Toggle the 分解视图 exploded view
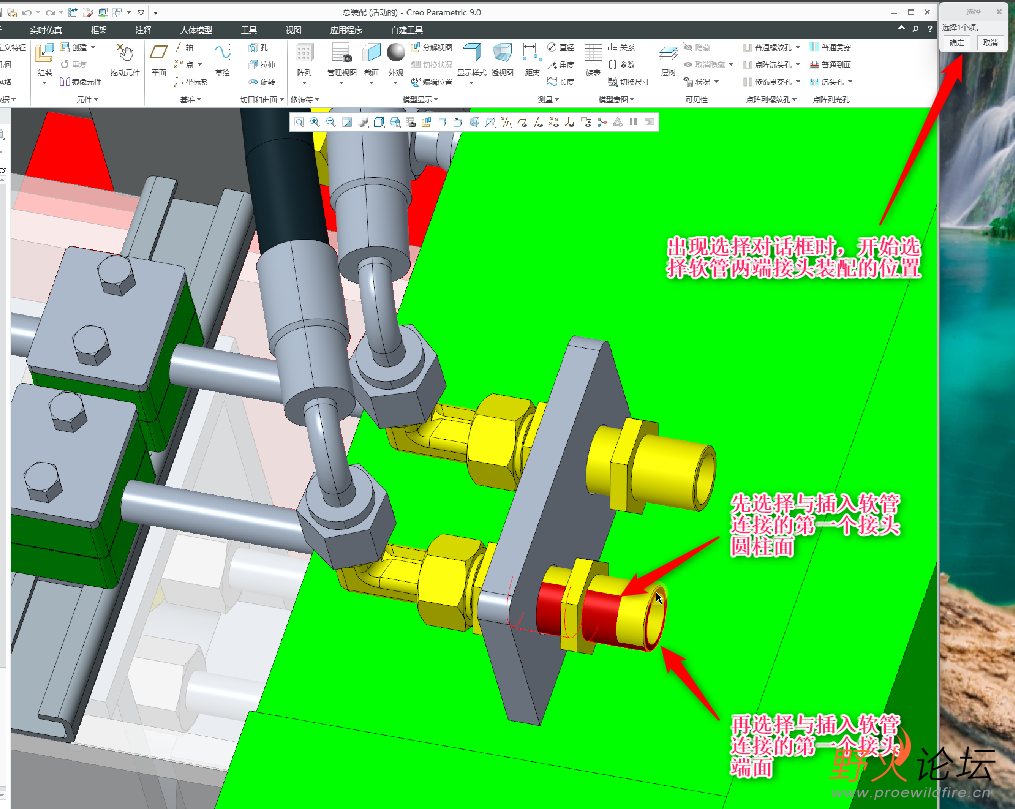Image resolution: width=1015 pixels, height=809 pixels. pos(432,47)
